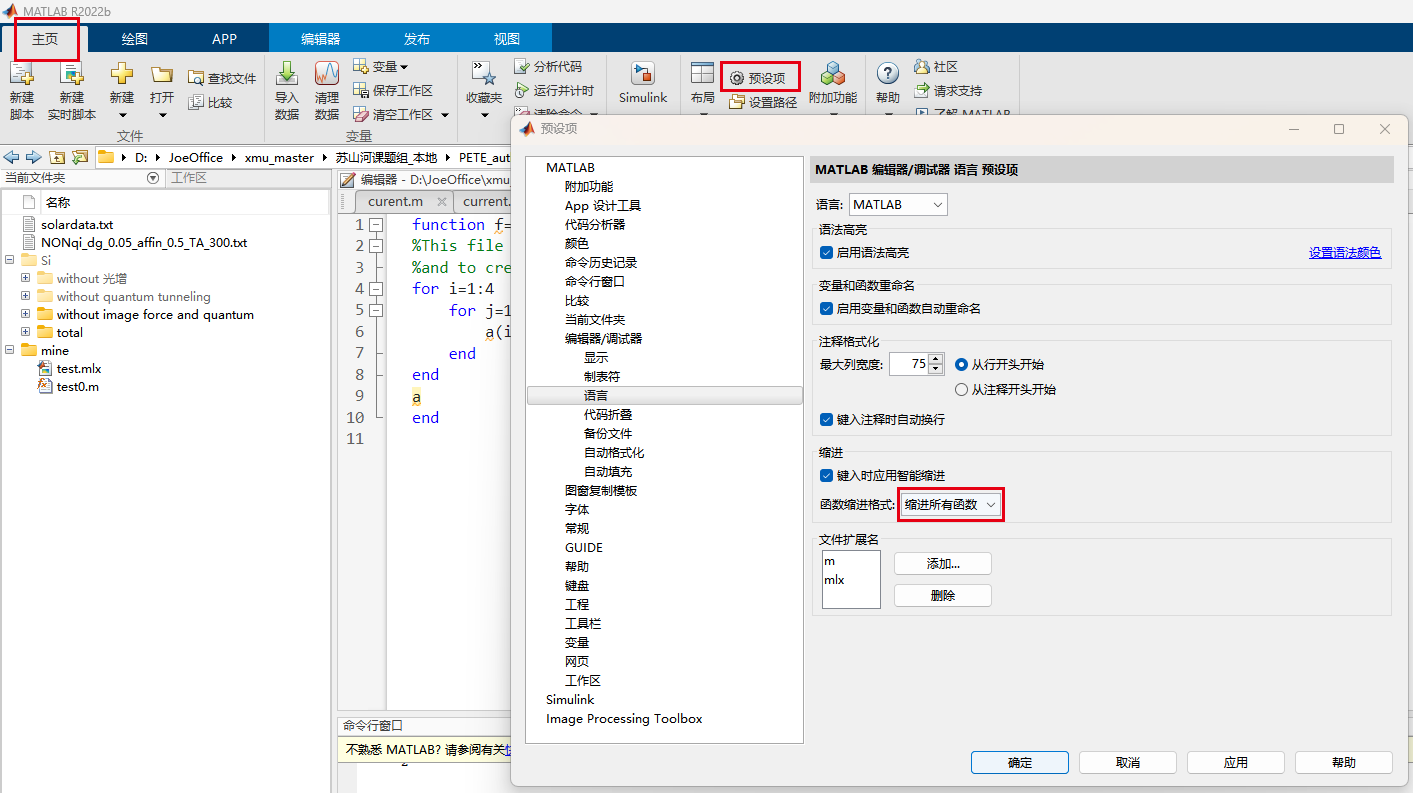Click the 删除 button
This screenshot has height=793, width=1413.
pyautogui.click(x=943, y=596)
